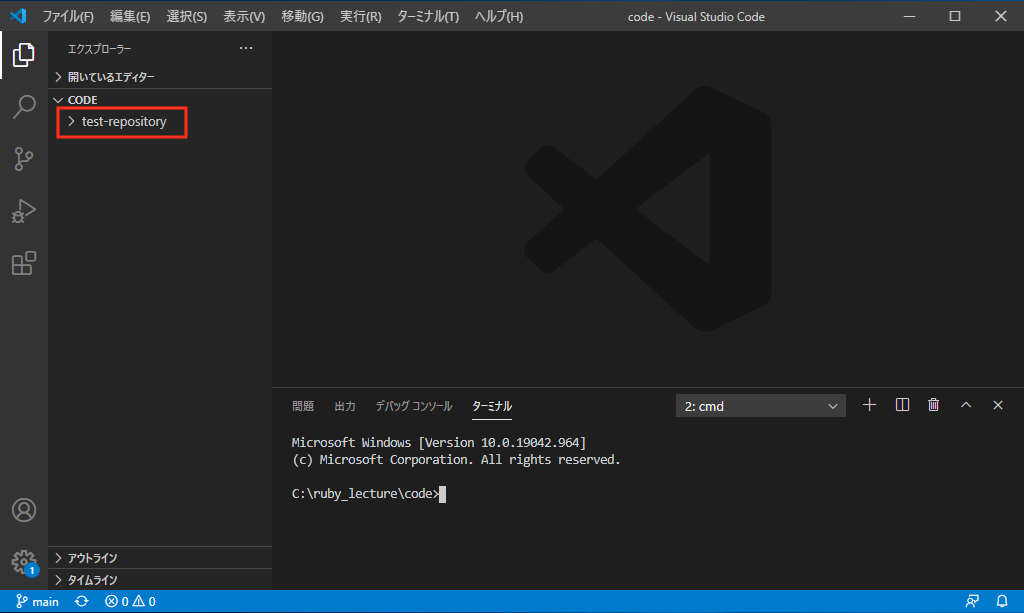Screen dimensions: 1024x613
Task: Open the Explorer view in activity bar
Action: pyautogui.click(x=24, y=55)
